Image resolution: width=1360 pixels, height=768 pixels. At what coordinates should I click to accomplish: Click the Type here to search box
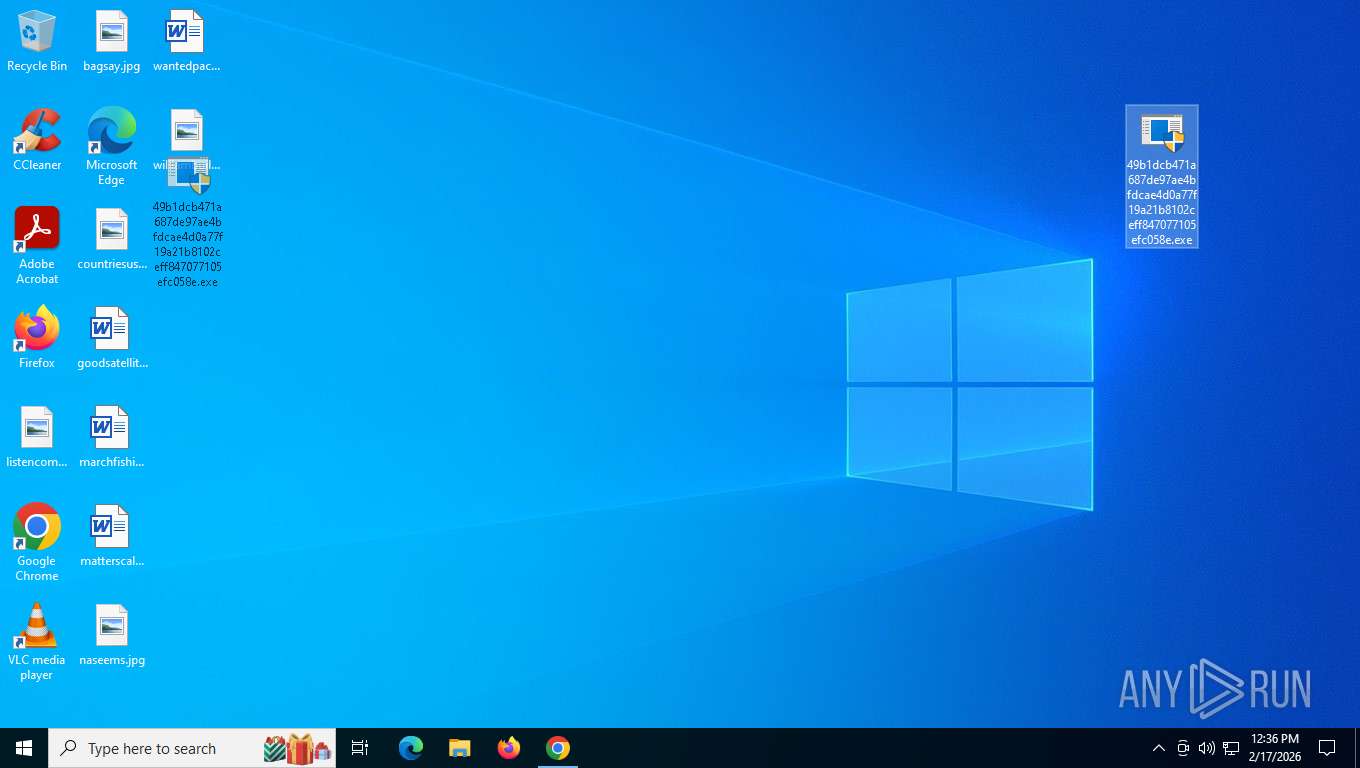click(x=192, y=748)
